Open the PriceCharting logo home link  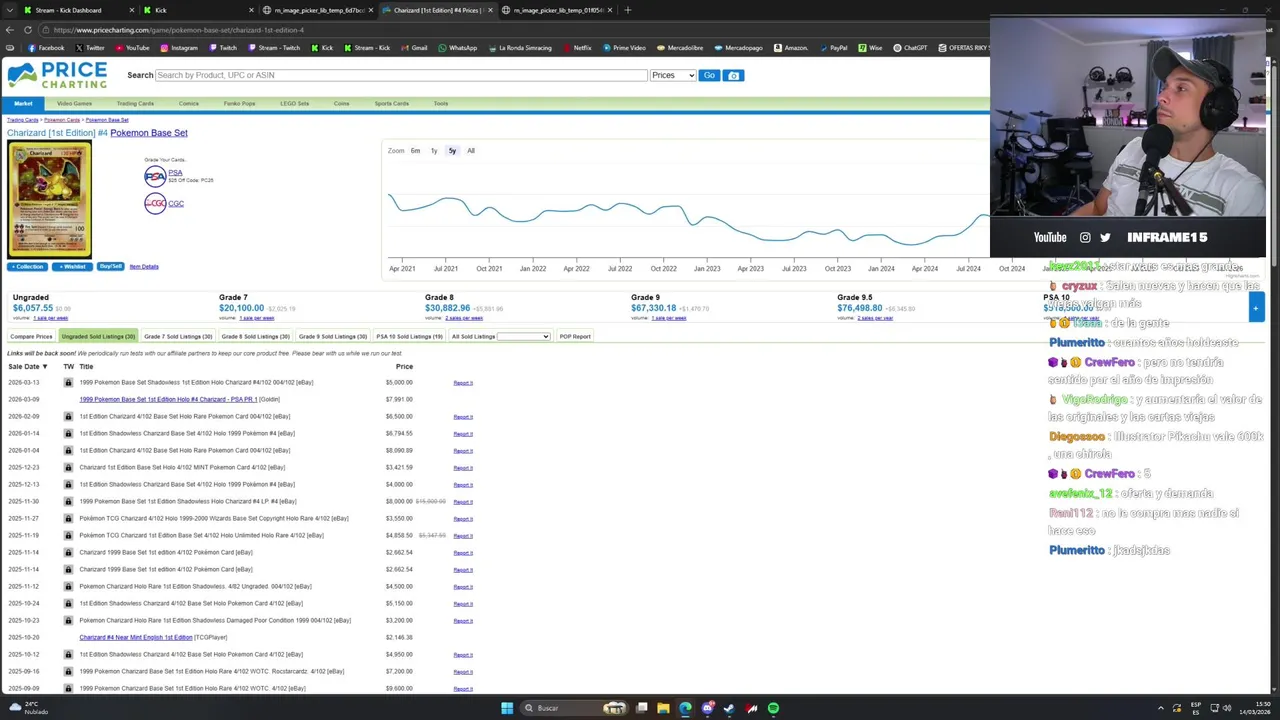pos(57,75)
